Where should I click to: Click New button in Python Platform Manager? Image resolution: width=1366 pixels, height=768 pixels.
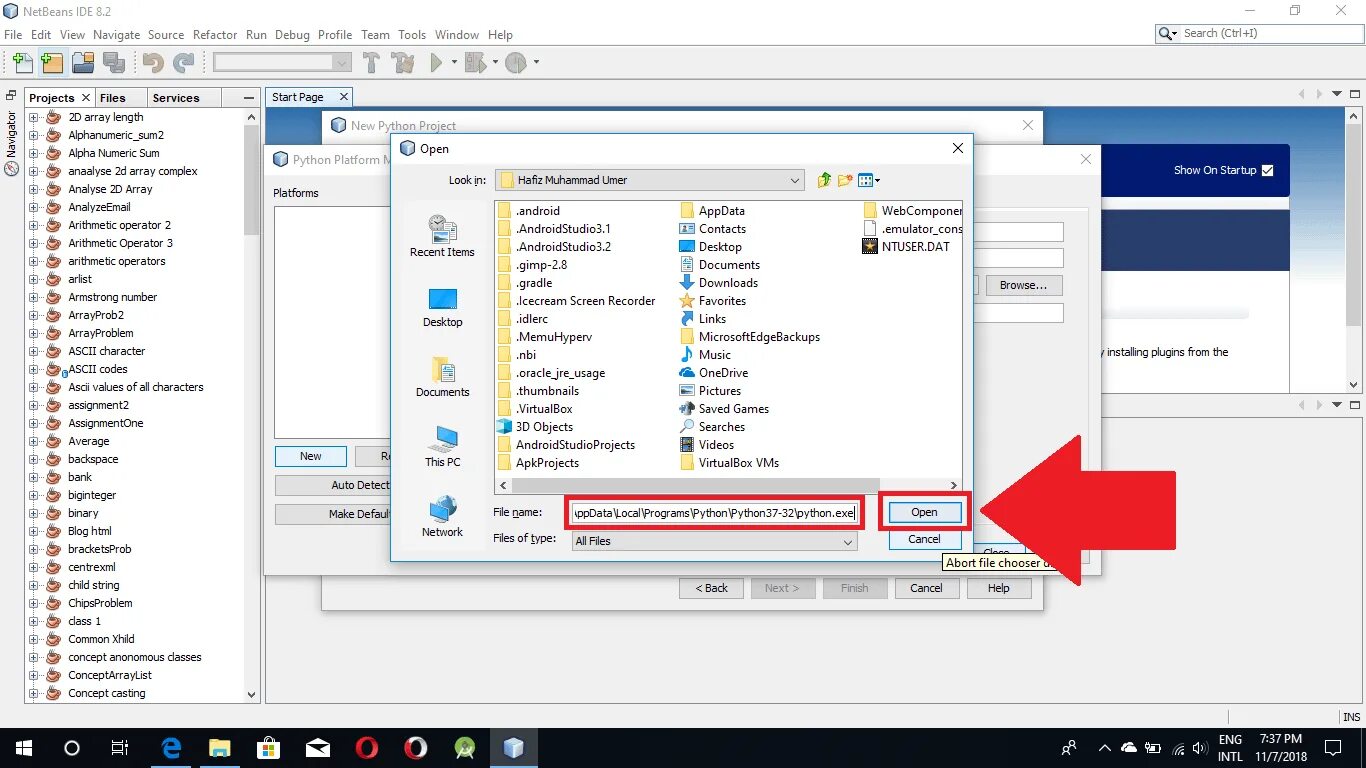pos(311,456)
